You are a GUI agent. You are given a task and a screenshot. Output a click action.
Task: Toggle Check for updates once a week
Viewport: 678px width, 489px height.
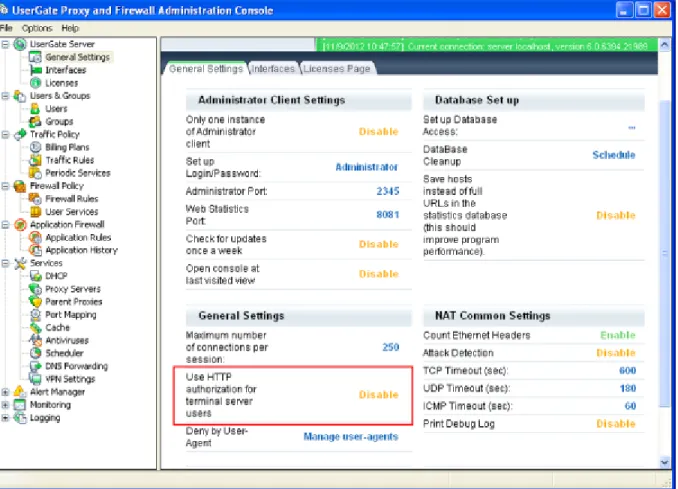click(379, 244)
